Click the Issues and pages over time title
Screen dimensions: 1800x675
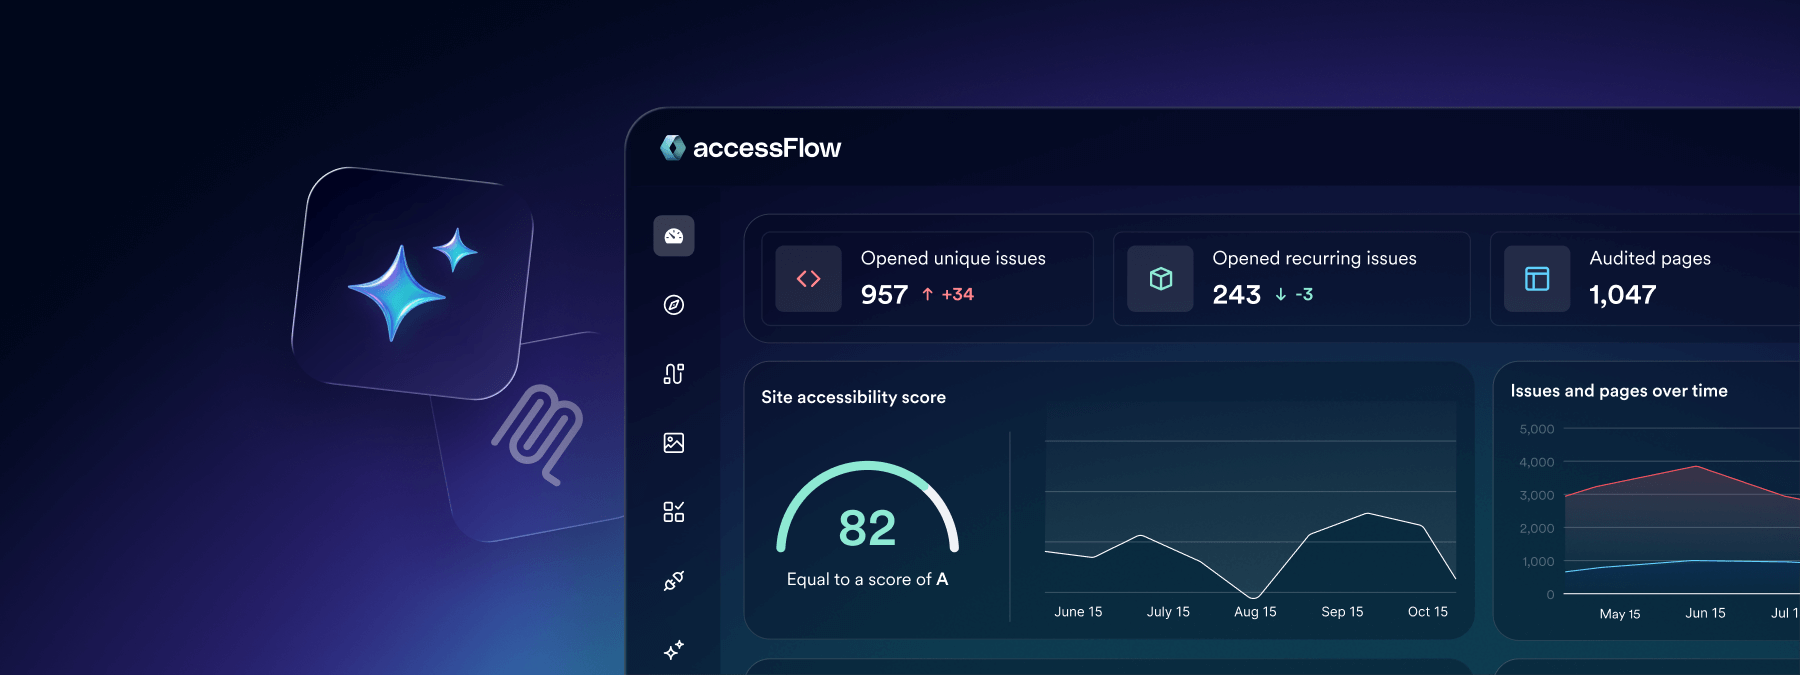point(1618,391)
